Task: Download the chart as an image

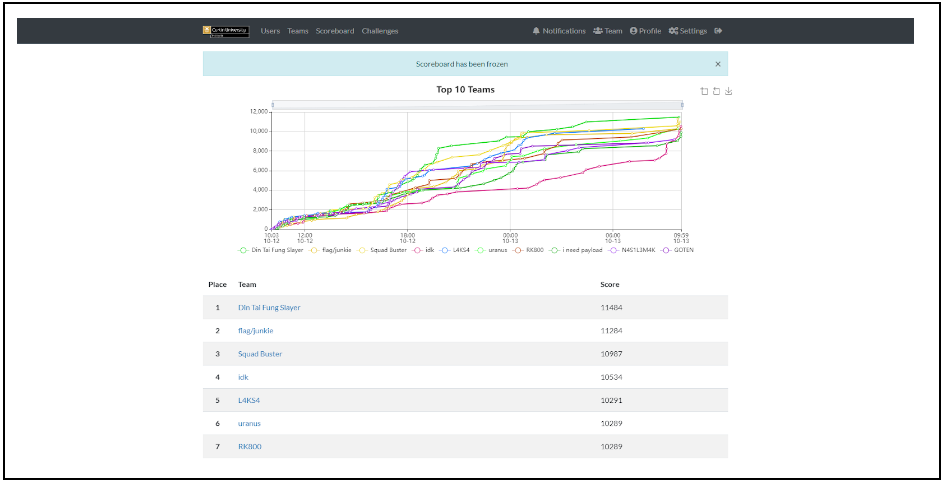Action: [x=729, y=91]
